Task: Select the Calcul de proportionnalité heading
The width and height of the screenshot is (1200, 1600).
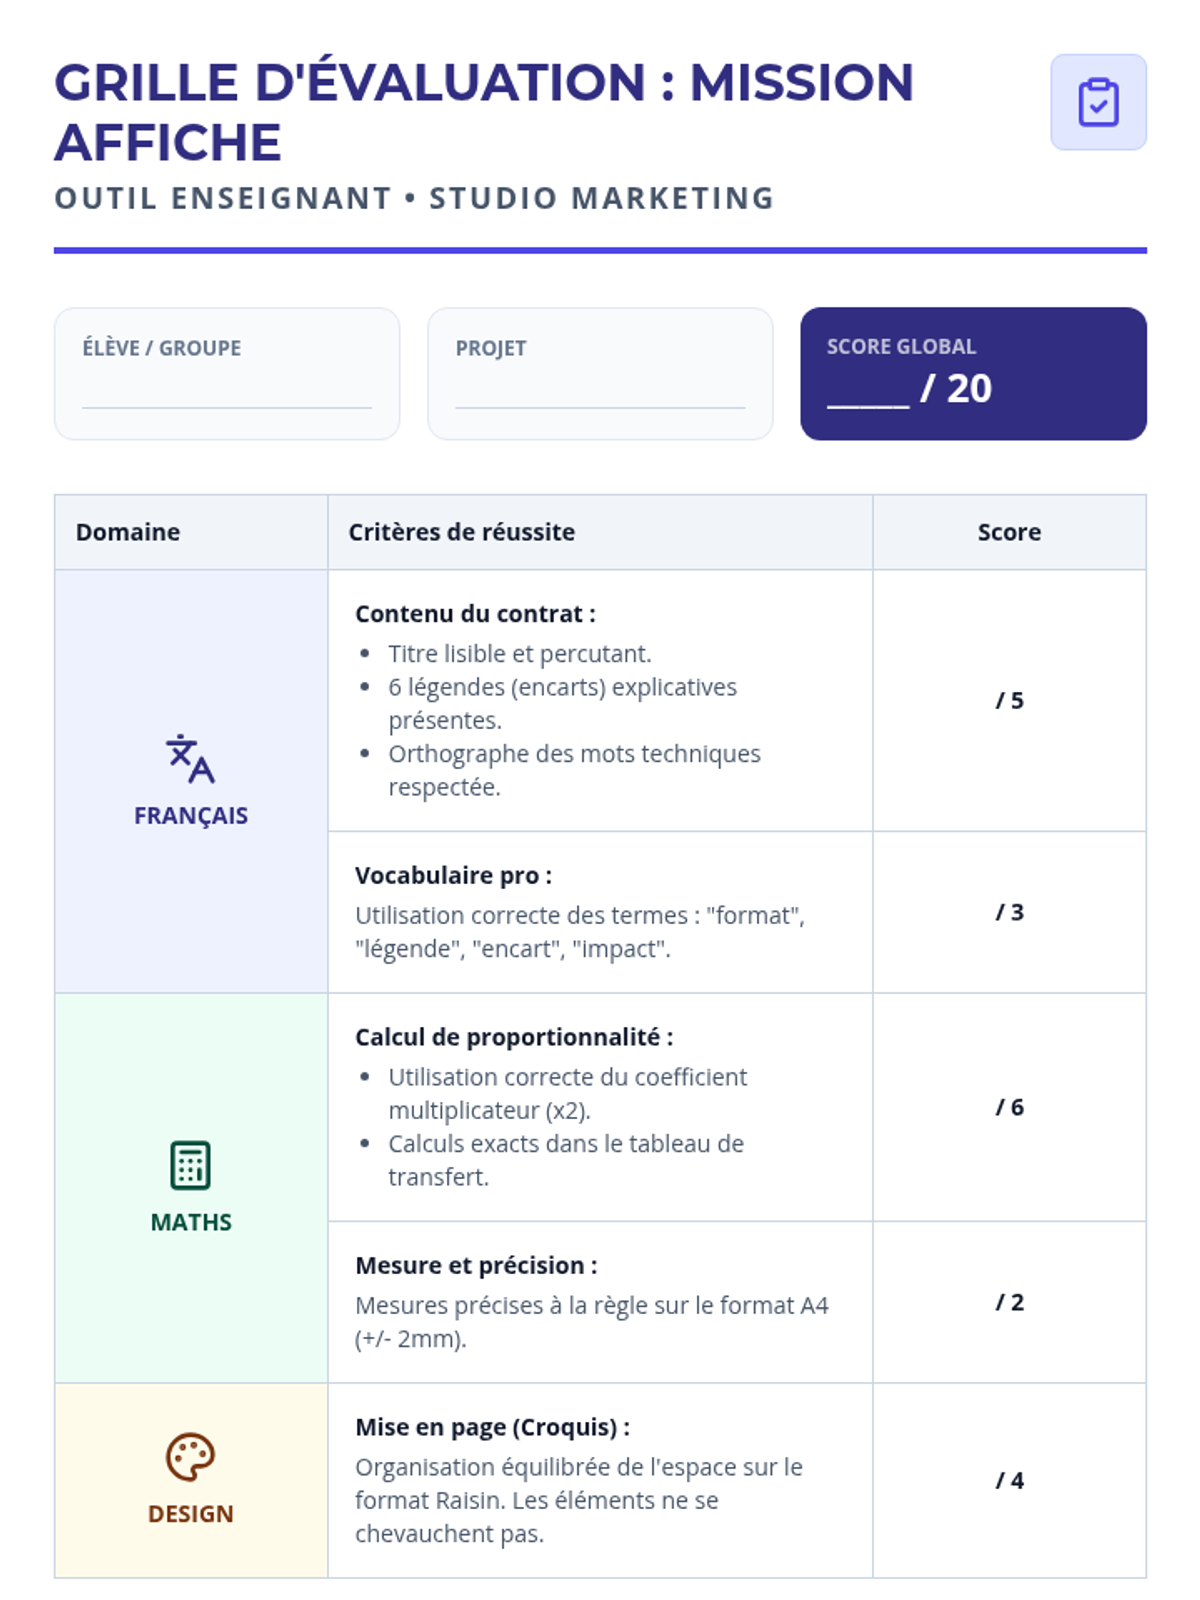Action: coord(514,1037)
